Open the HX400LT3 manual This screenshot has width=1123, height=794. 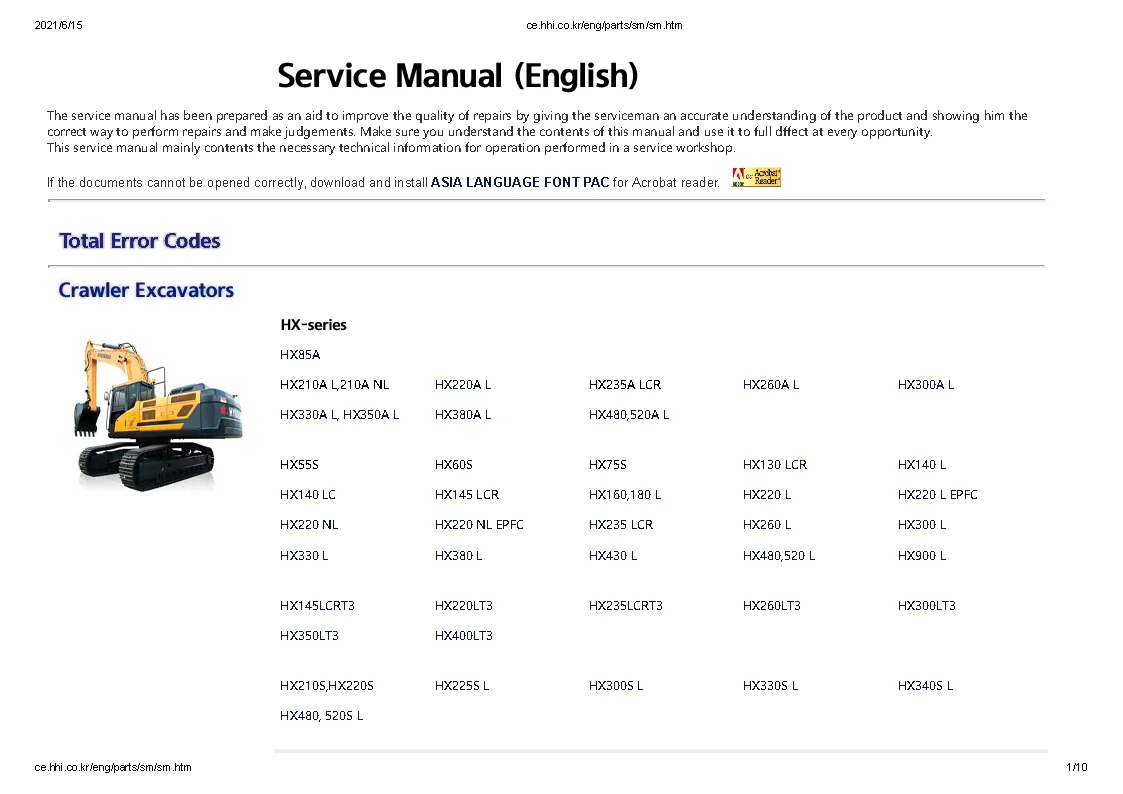tap(463, 636)
